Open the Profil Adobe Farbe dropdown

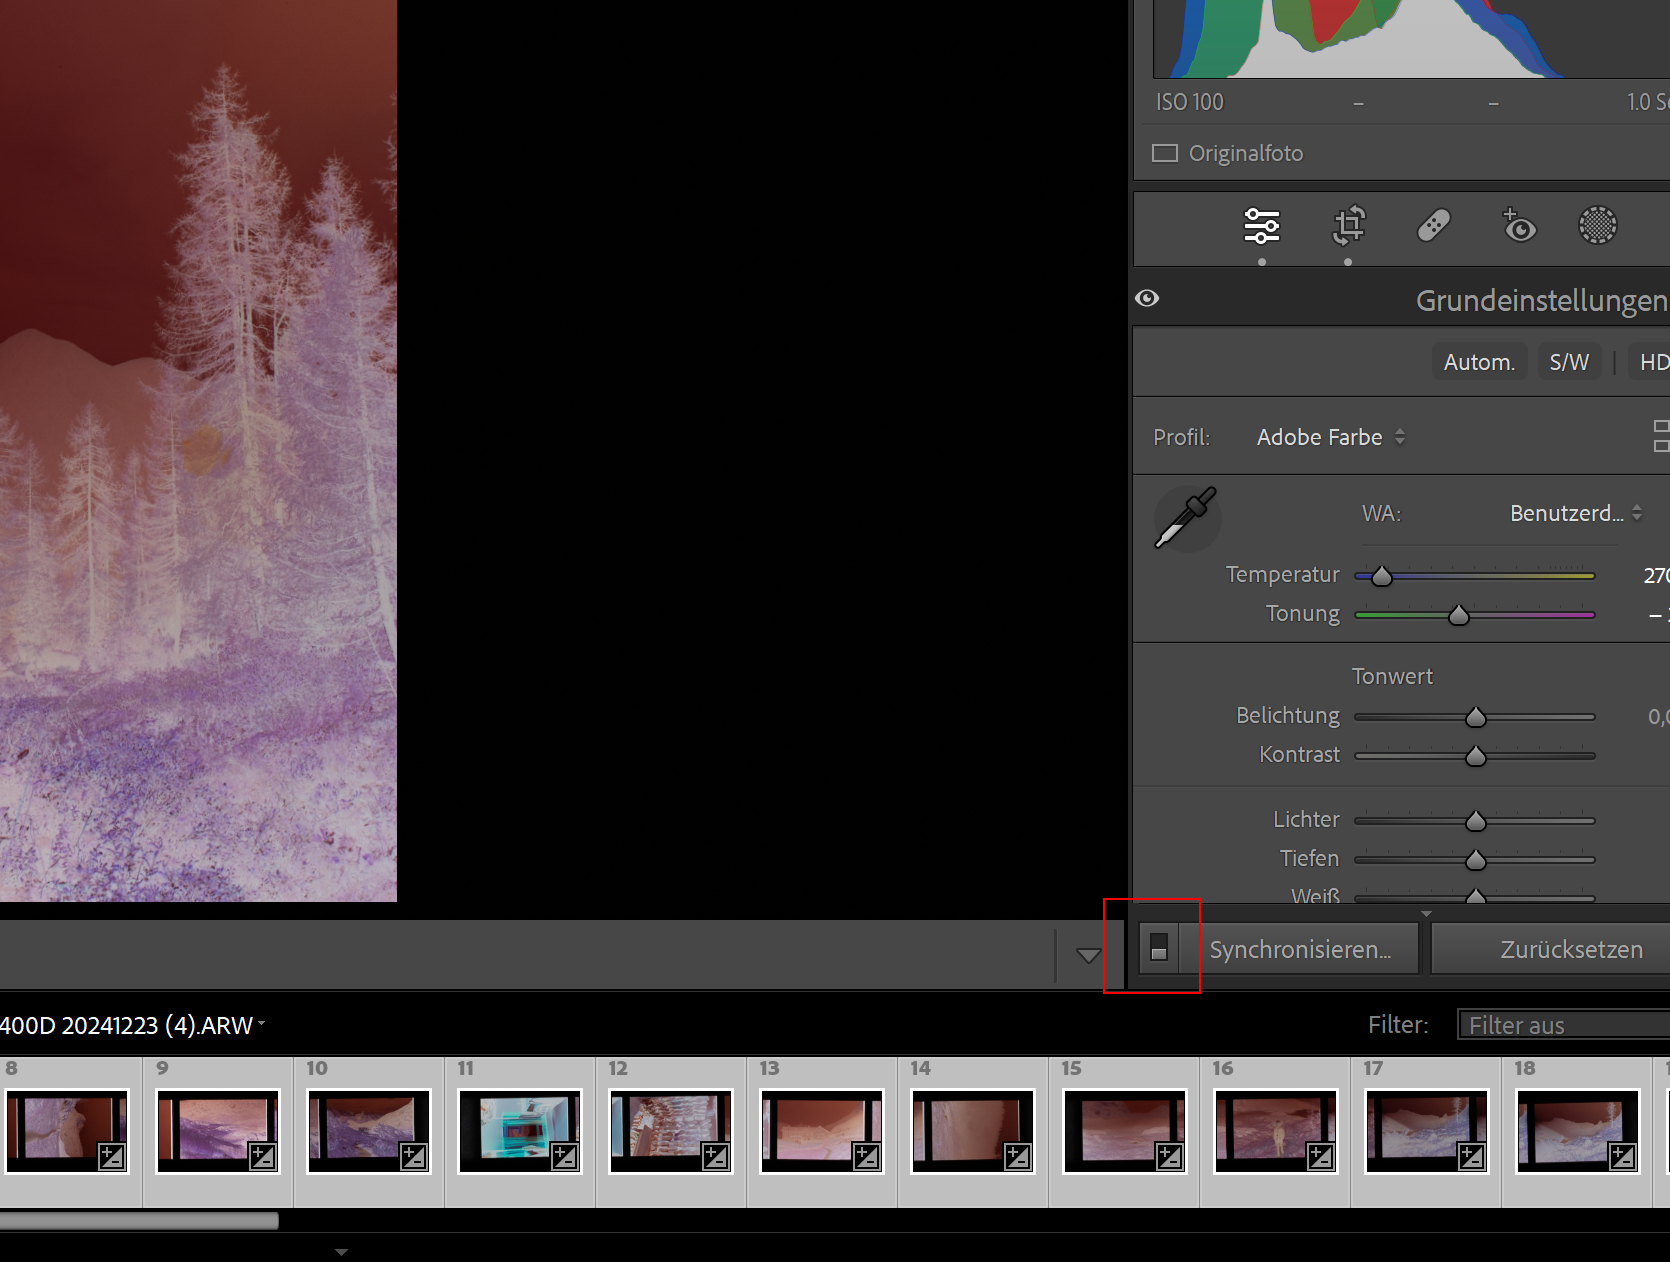pyautogui.click(x=1331, y=437)
